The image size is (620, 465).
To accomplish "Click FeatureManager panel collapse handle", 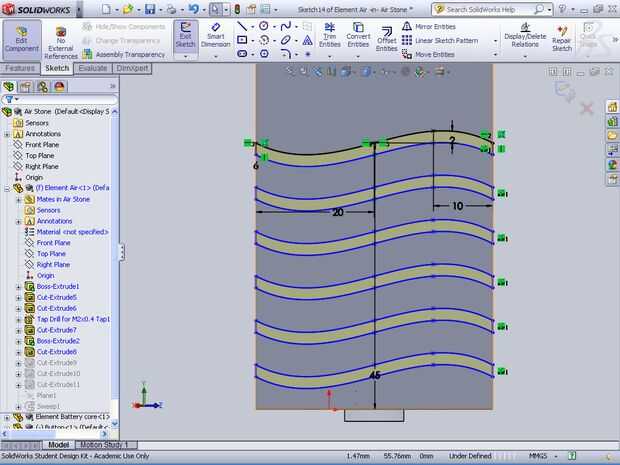I will 122,252.
